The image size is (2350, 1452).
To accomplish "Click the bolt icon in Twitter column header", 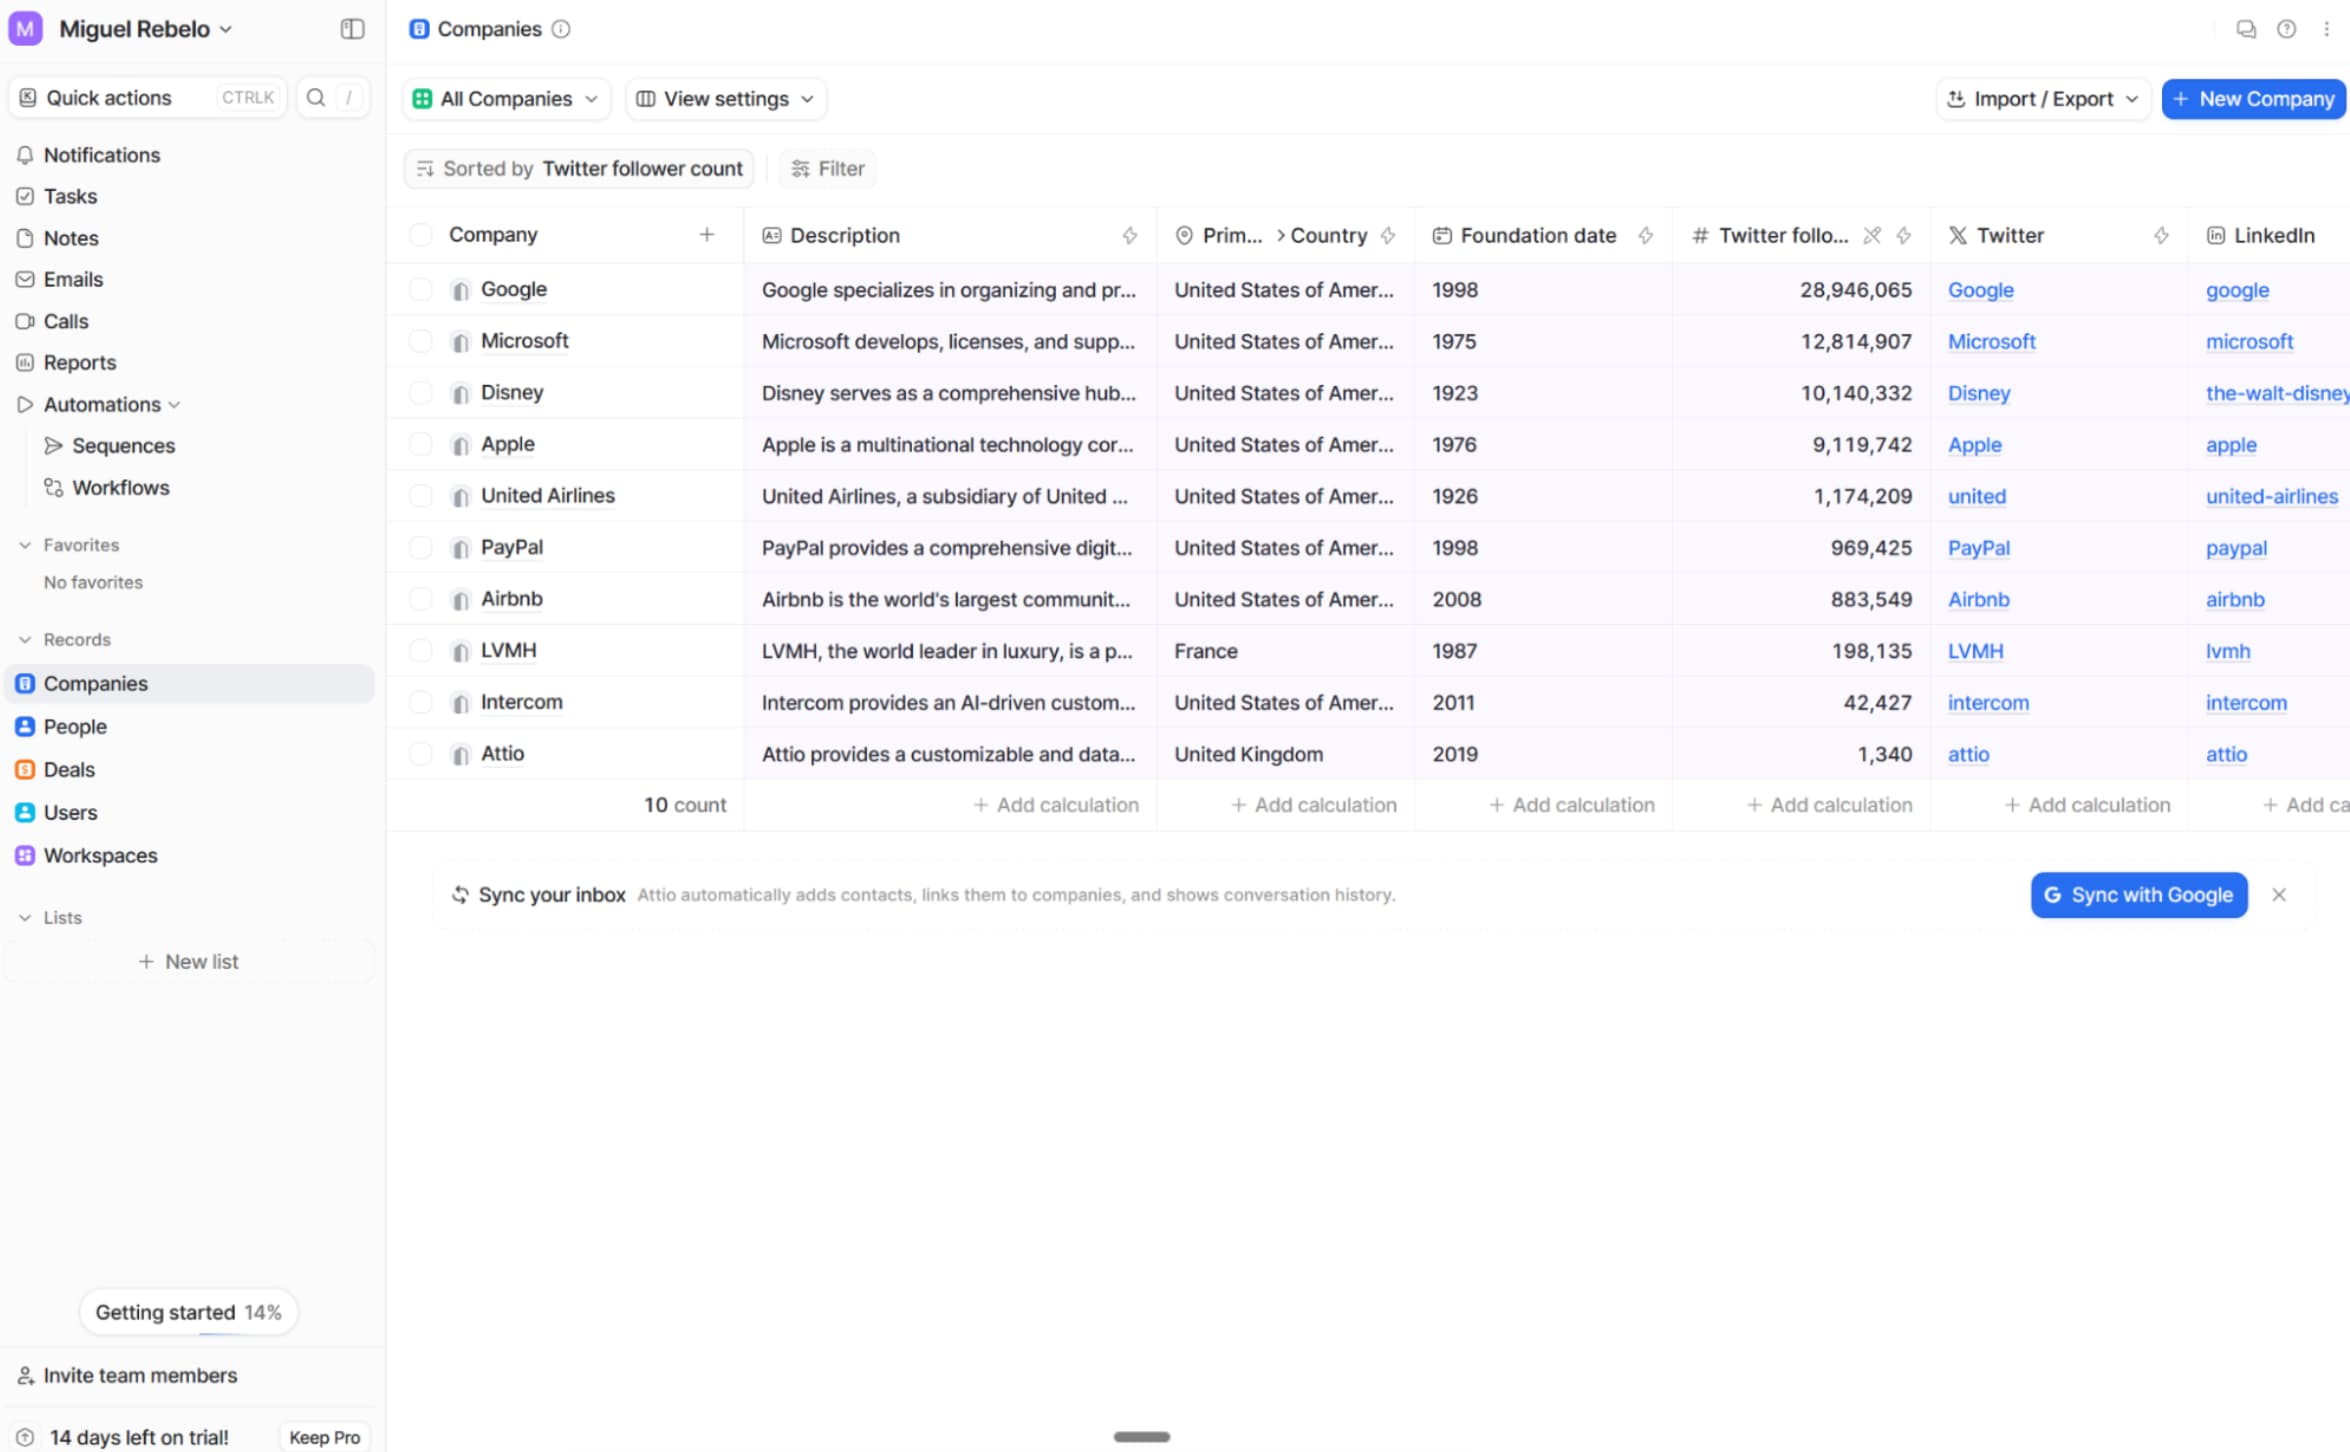I will point(2161,235).
